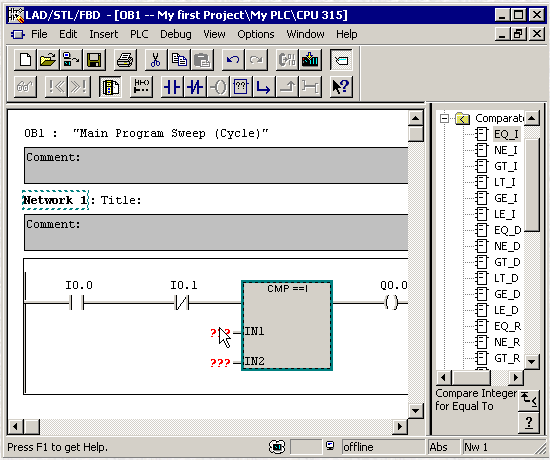Insert a normally closed contact
550x460 pixels.
(x=195, y=87)
